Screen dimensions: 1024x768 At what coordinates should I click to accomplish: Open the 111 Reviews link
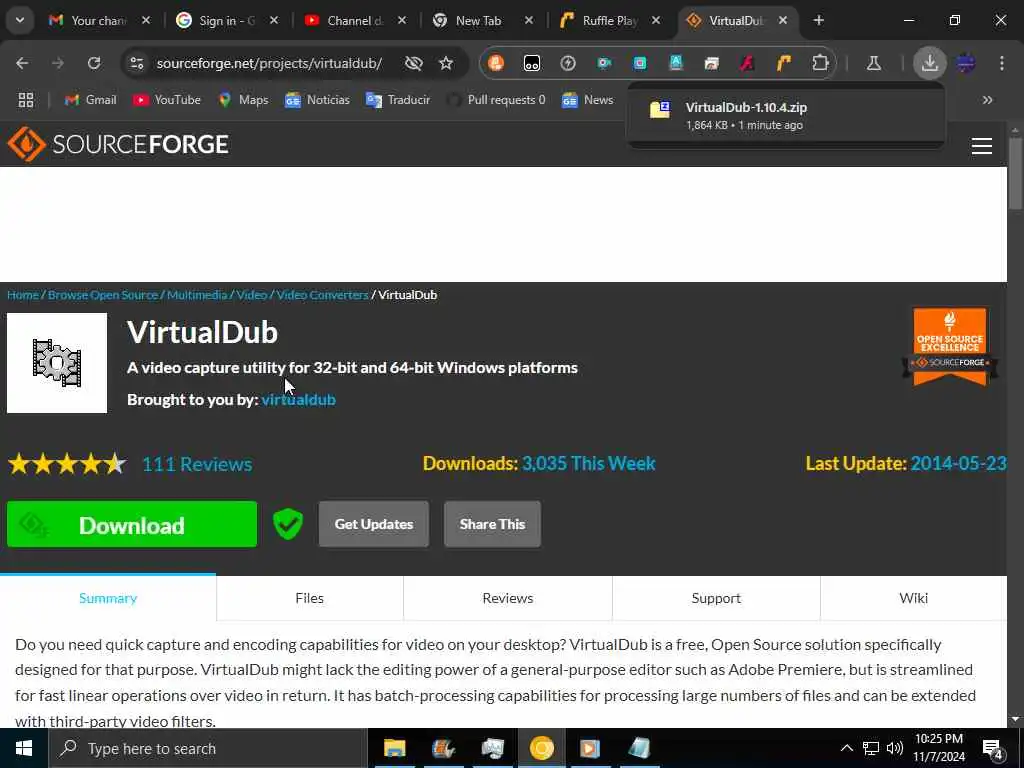(197, 464)
